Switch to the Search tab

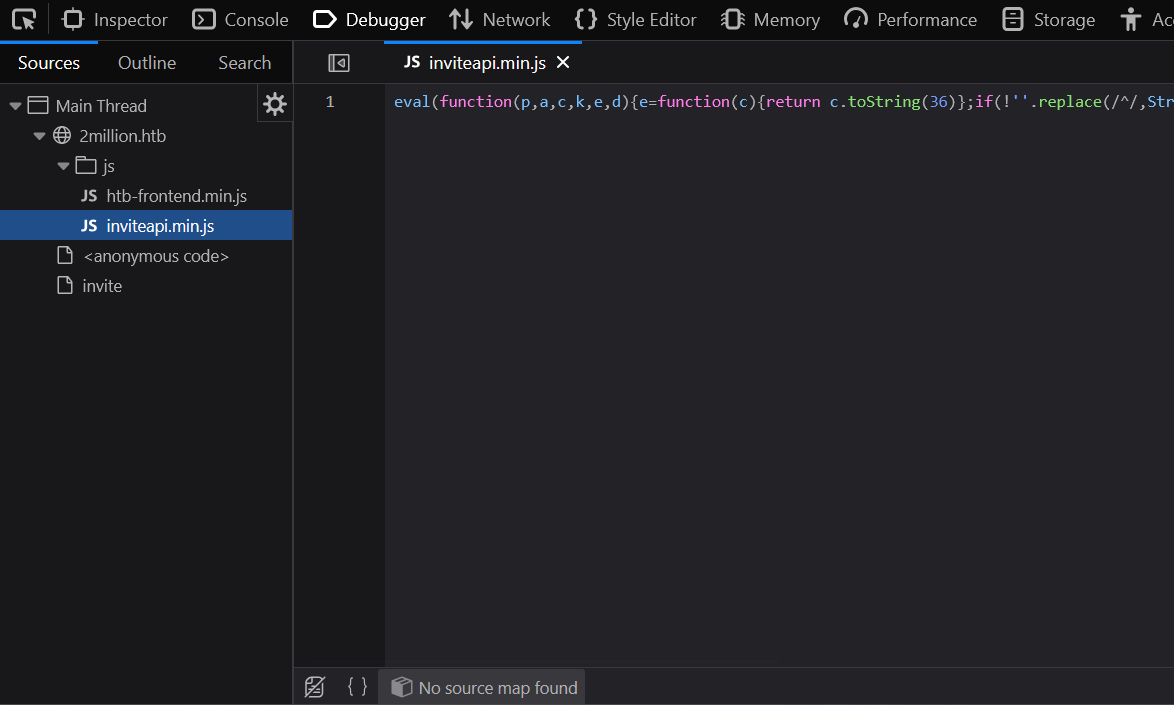[243, 62]
